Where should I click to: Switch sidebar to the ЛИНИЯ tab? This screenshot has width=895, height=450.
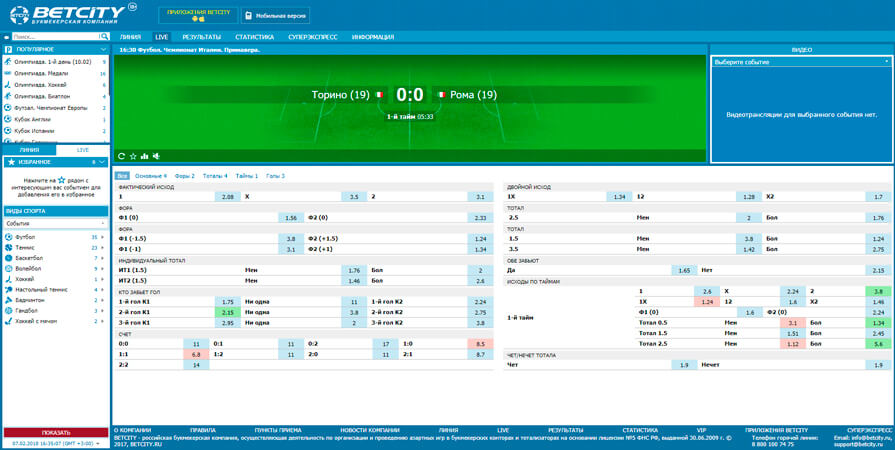[x=29, y=150]
